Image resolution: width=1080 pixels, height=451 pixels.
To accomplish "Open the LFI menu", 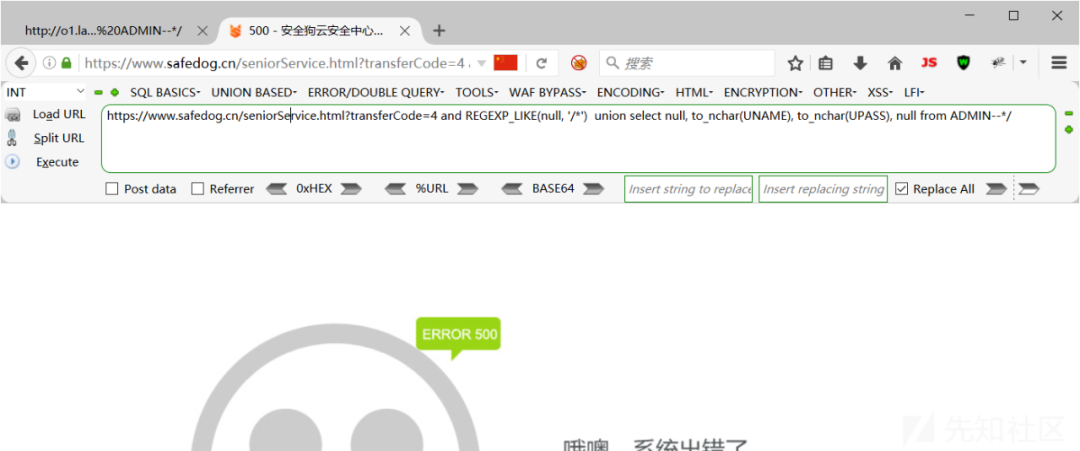I will [914, 92].
